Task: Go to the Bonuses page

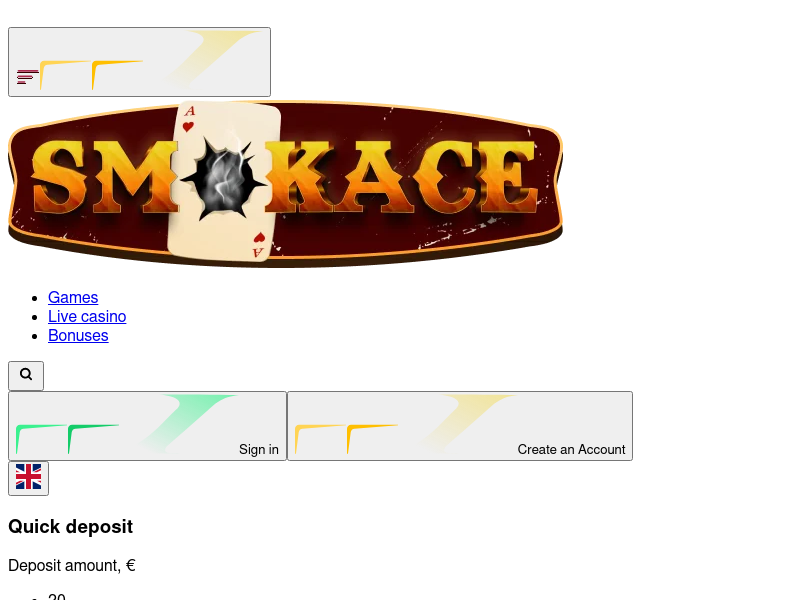Action: [78, 336]
